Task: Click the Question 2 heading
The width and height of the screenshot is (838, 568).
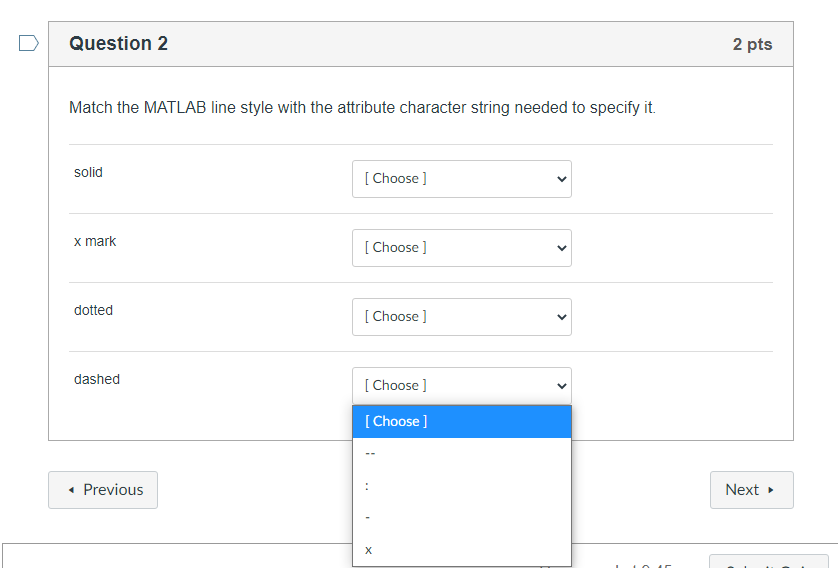Action: [118, 44]
